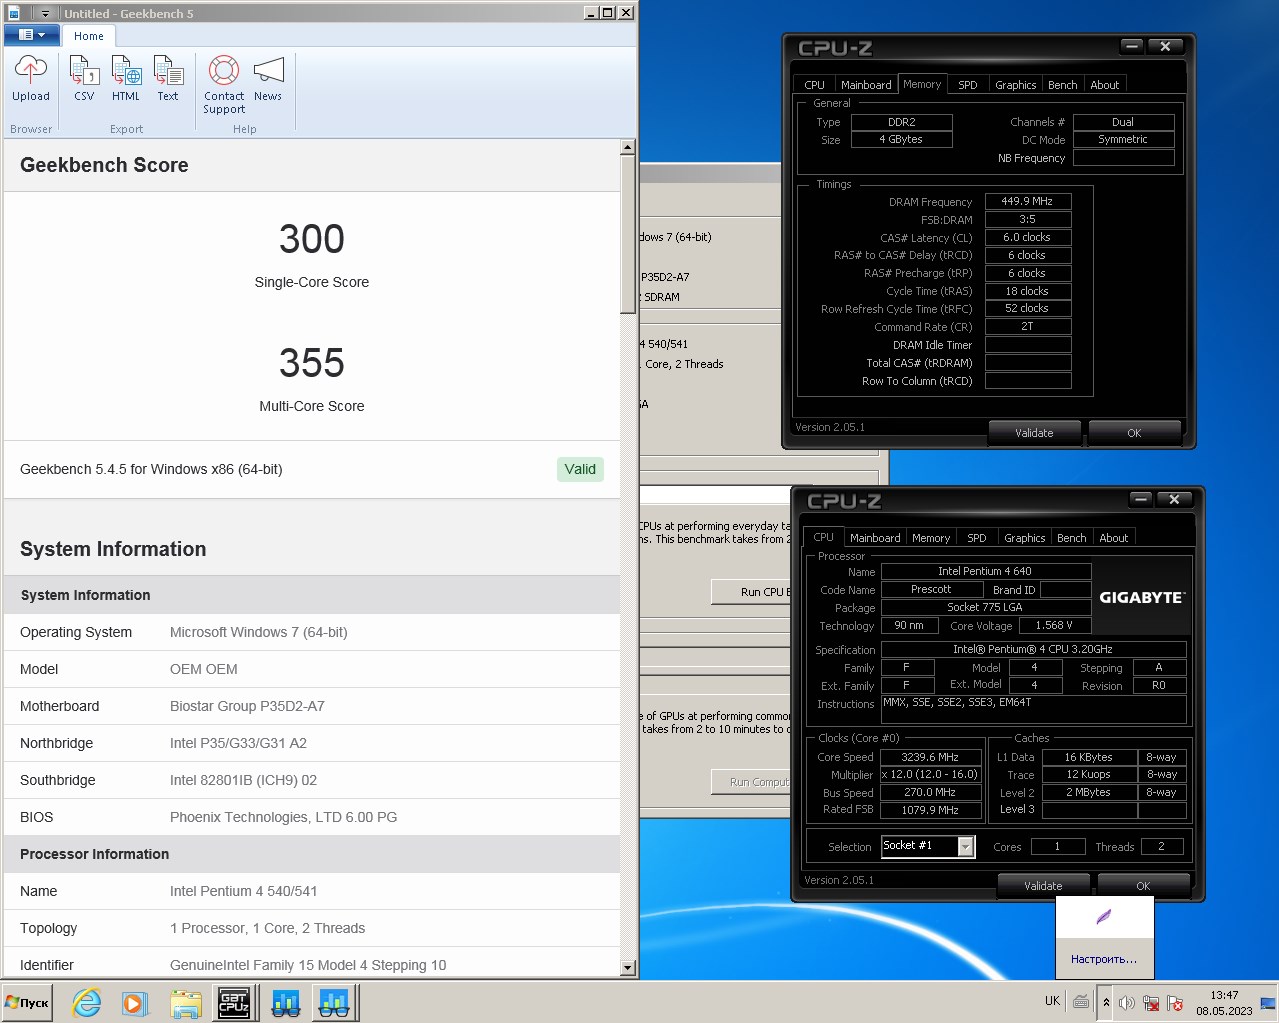1279x1023 pixels.
Task: Open Bench tab in lower CPU-Z window
Action: coord(1072,538)
